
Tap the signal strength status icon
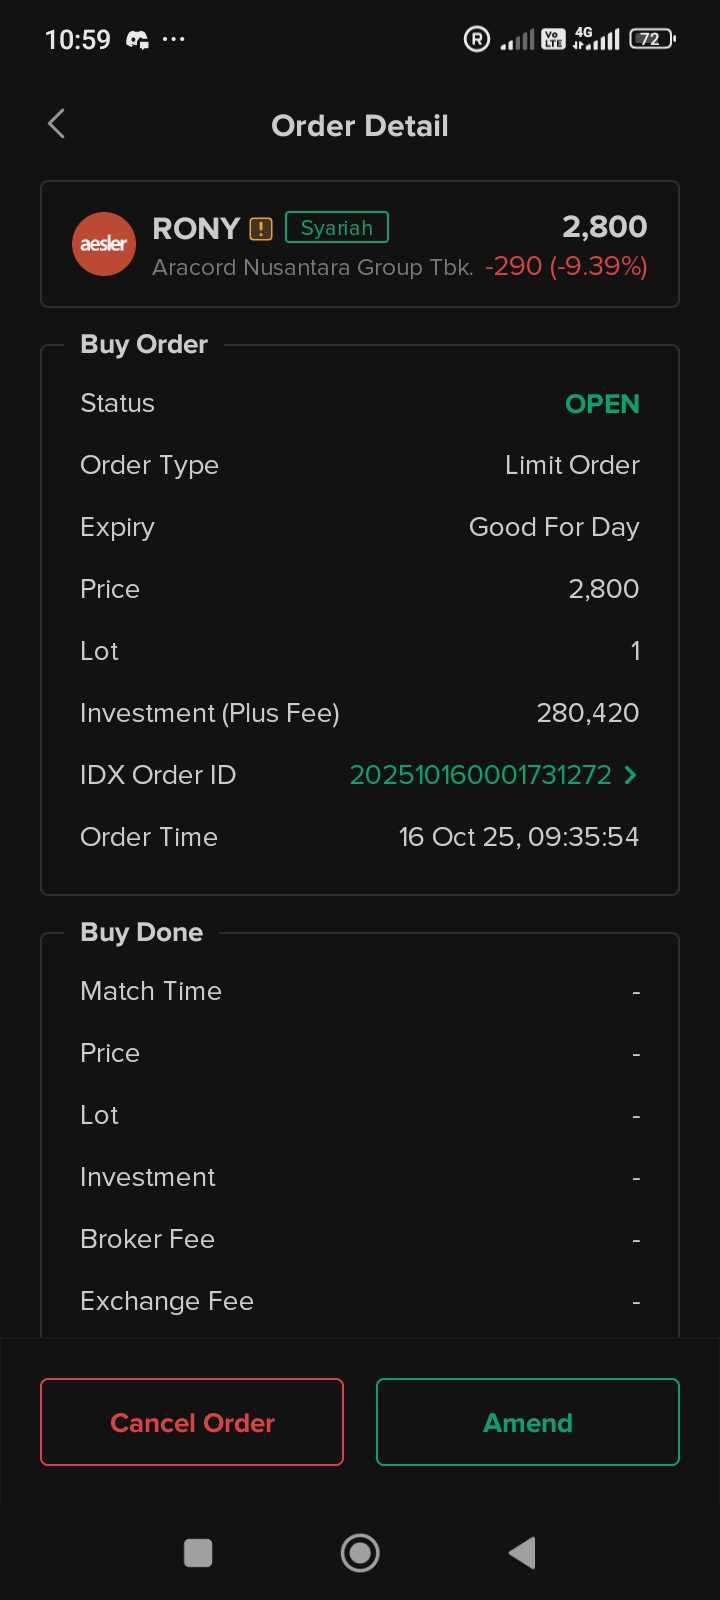(517, 40)
